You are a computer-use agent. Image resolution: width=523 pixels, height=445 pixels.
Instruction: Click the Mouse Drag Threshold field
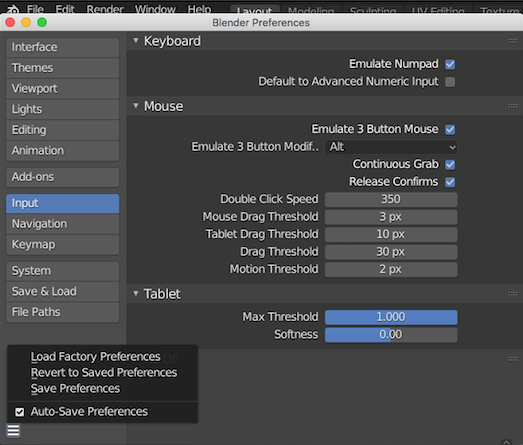(391, 217)
